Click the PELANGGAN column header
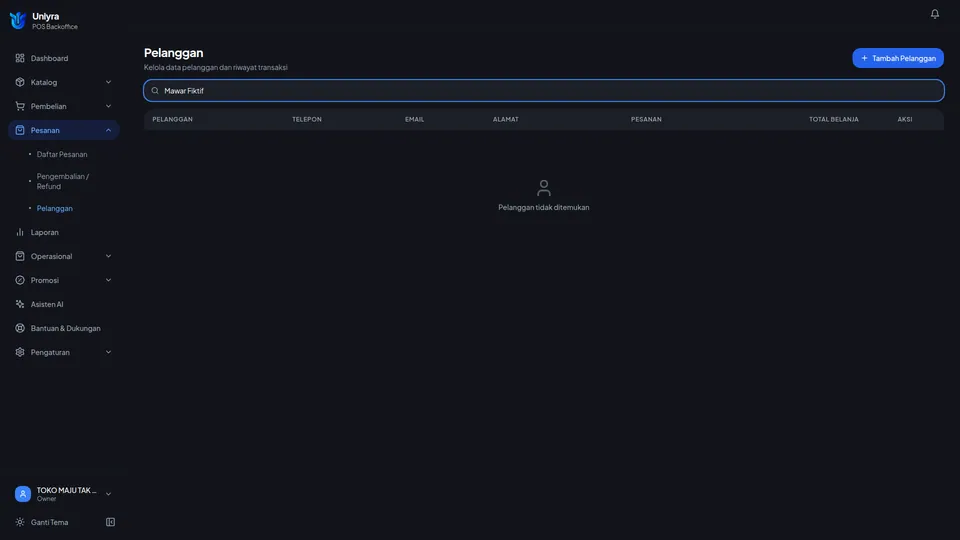This screenshot has height=540, width=960. click(x=173, y=119)
